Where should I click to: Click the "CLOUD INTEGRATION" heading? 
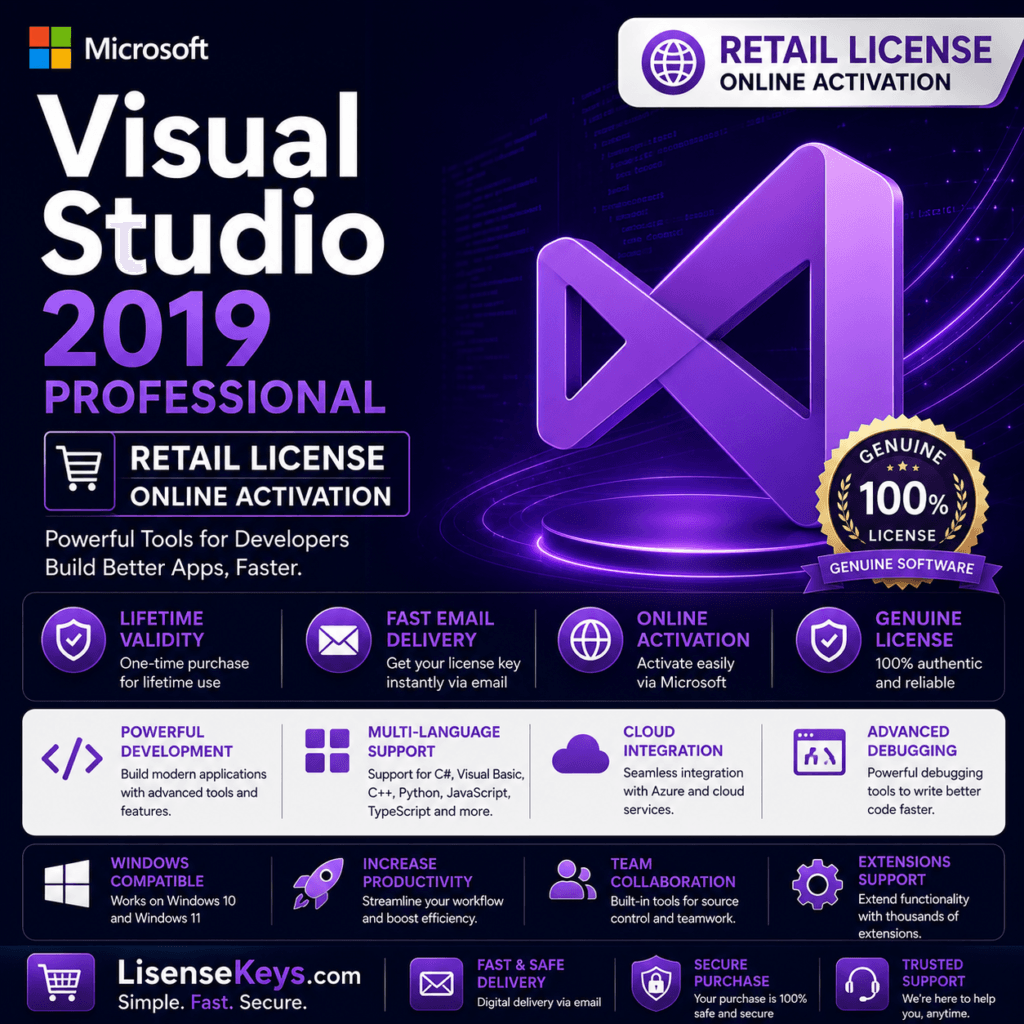(673, 741)
